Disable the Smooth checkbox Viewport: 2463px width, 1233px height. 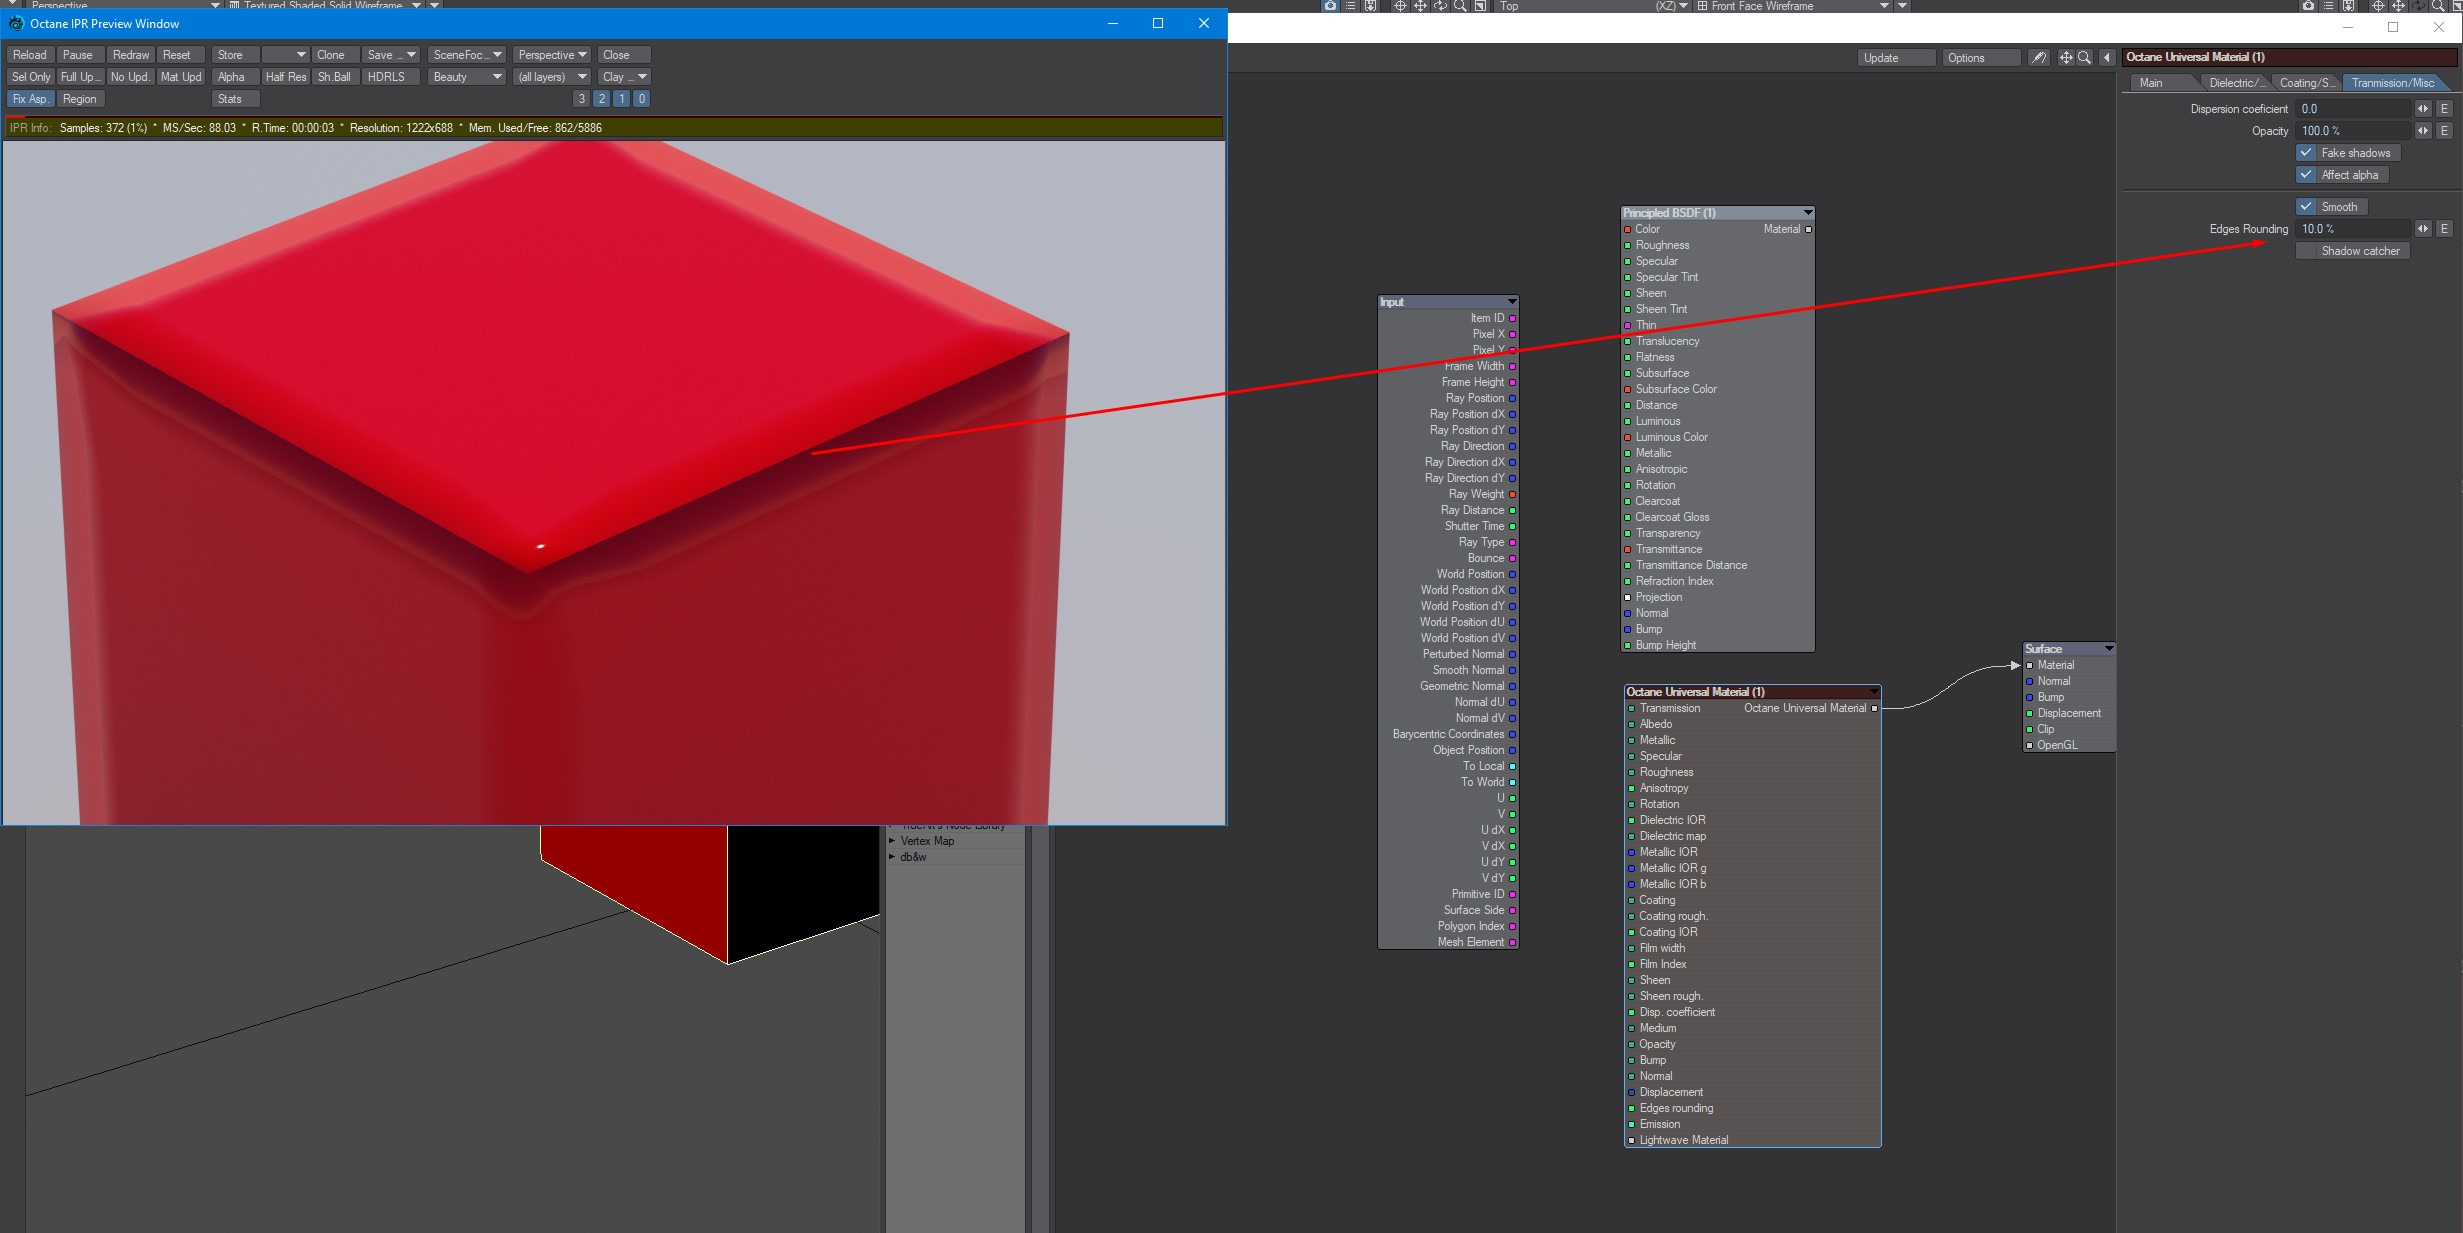pyautogui.click(x=2307, y=207)
